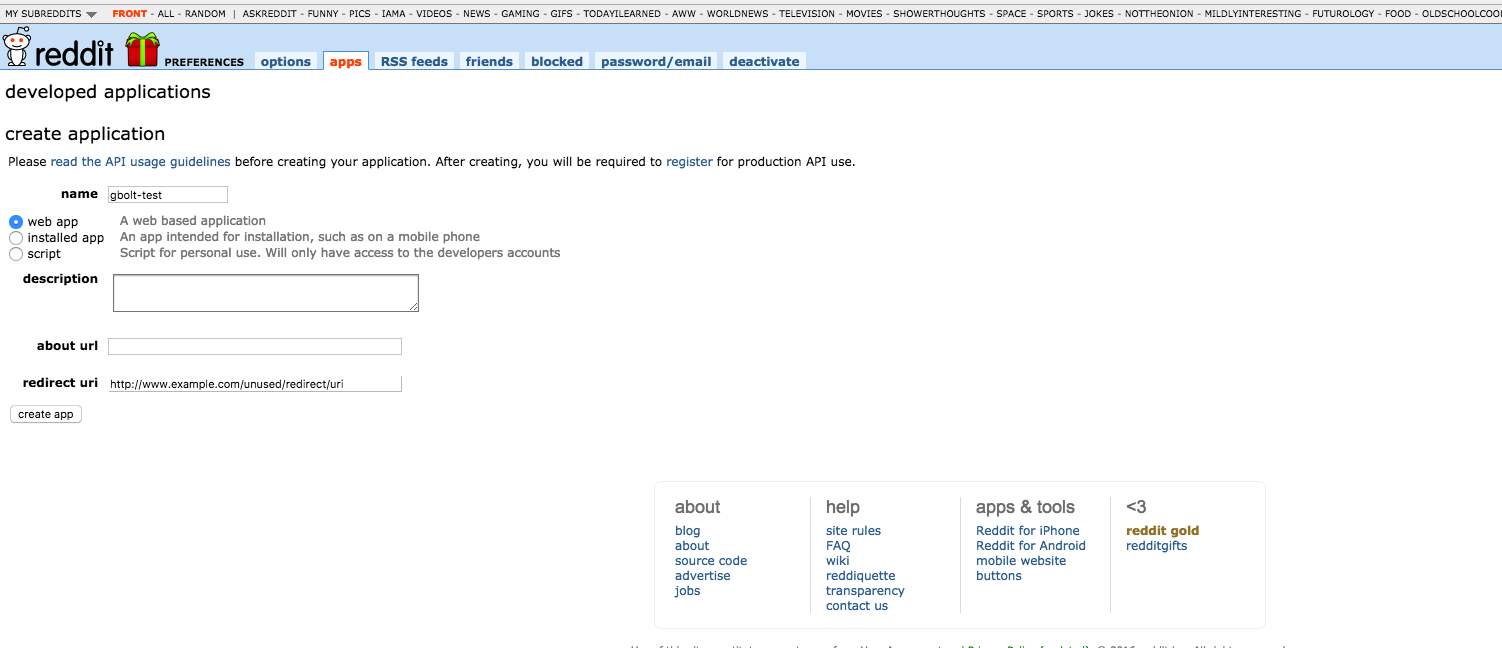This screenshot has height=648, width=1502.
Task: Visit NEWS from the top bar
Action: [477, 14]
